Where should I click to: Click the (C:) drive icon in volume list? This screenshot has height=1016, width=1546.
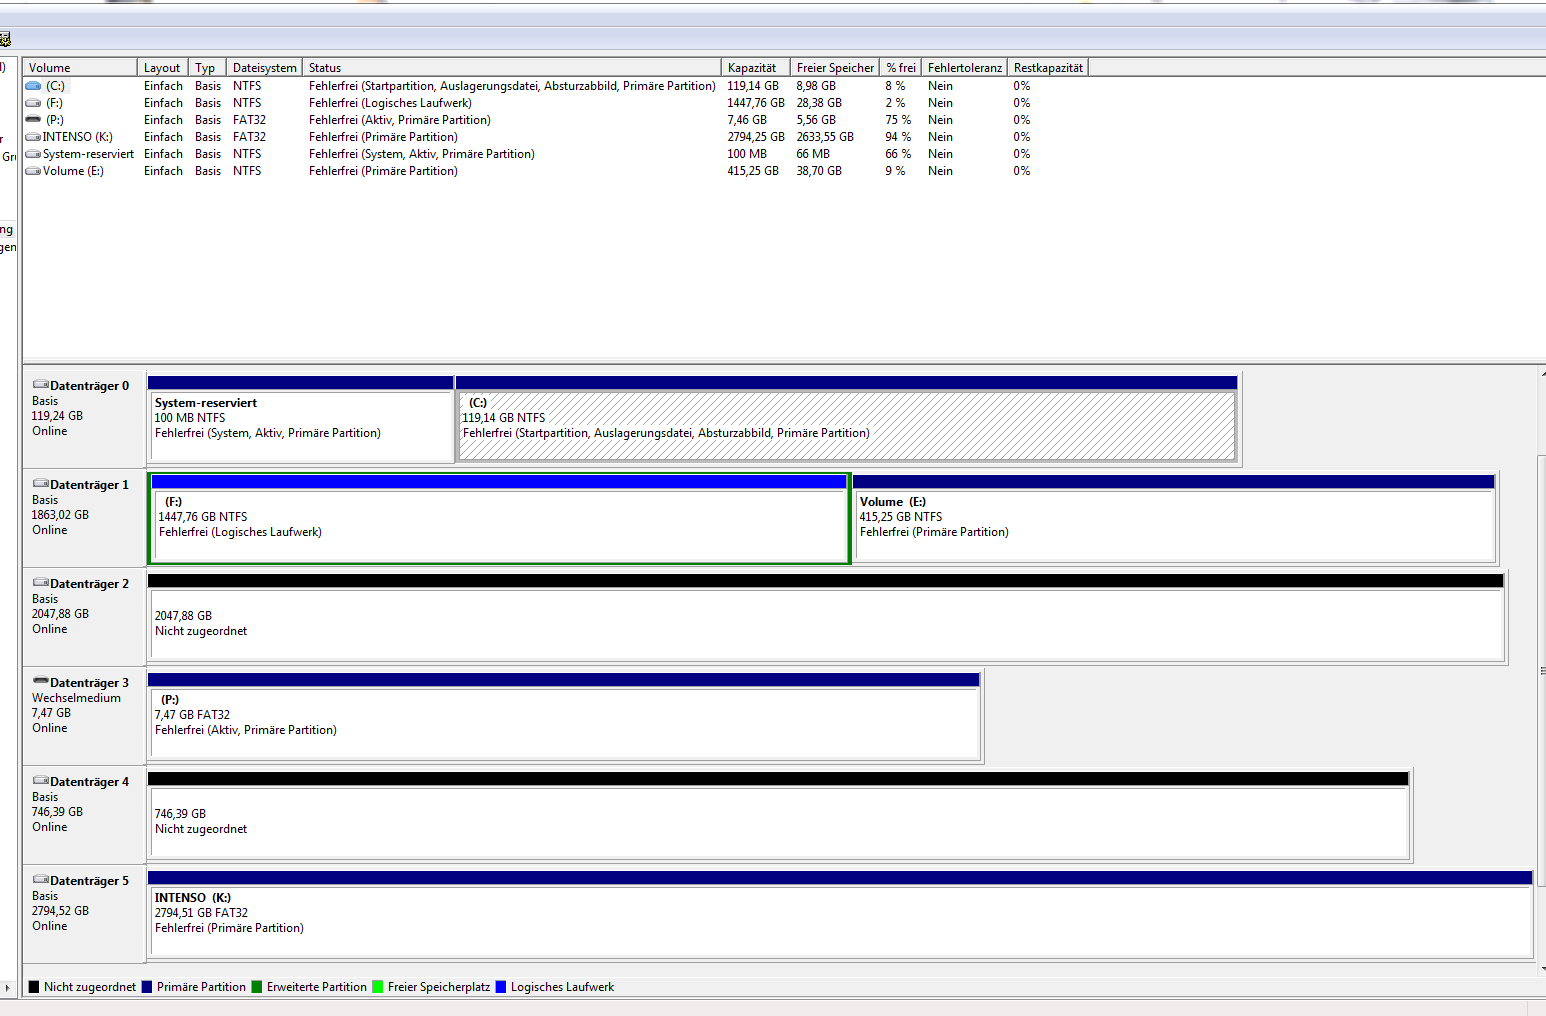point(33,86)
